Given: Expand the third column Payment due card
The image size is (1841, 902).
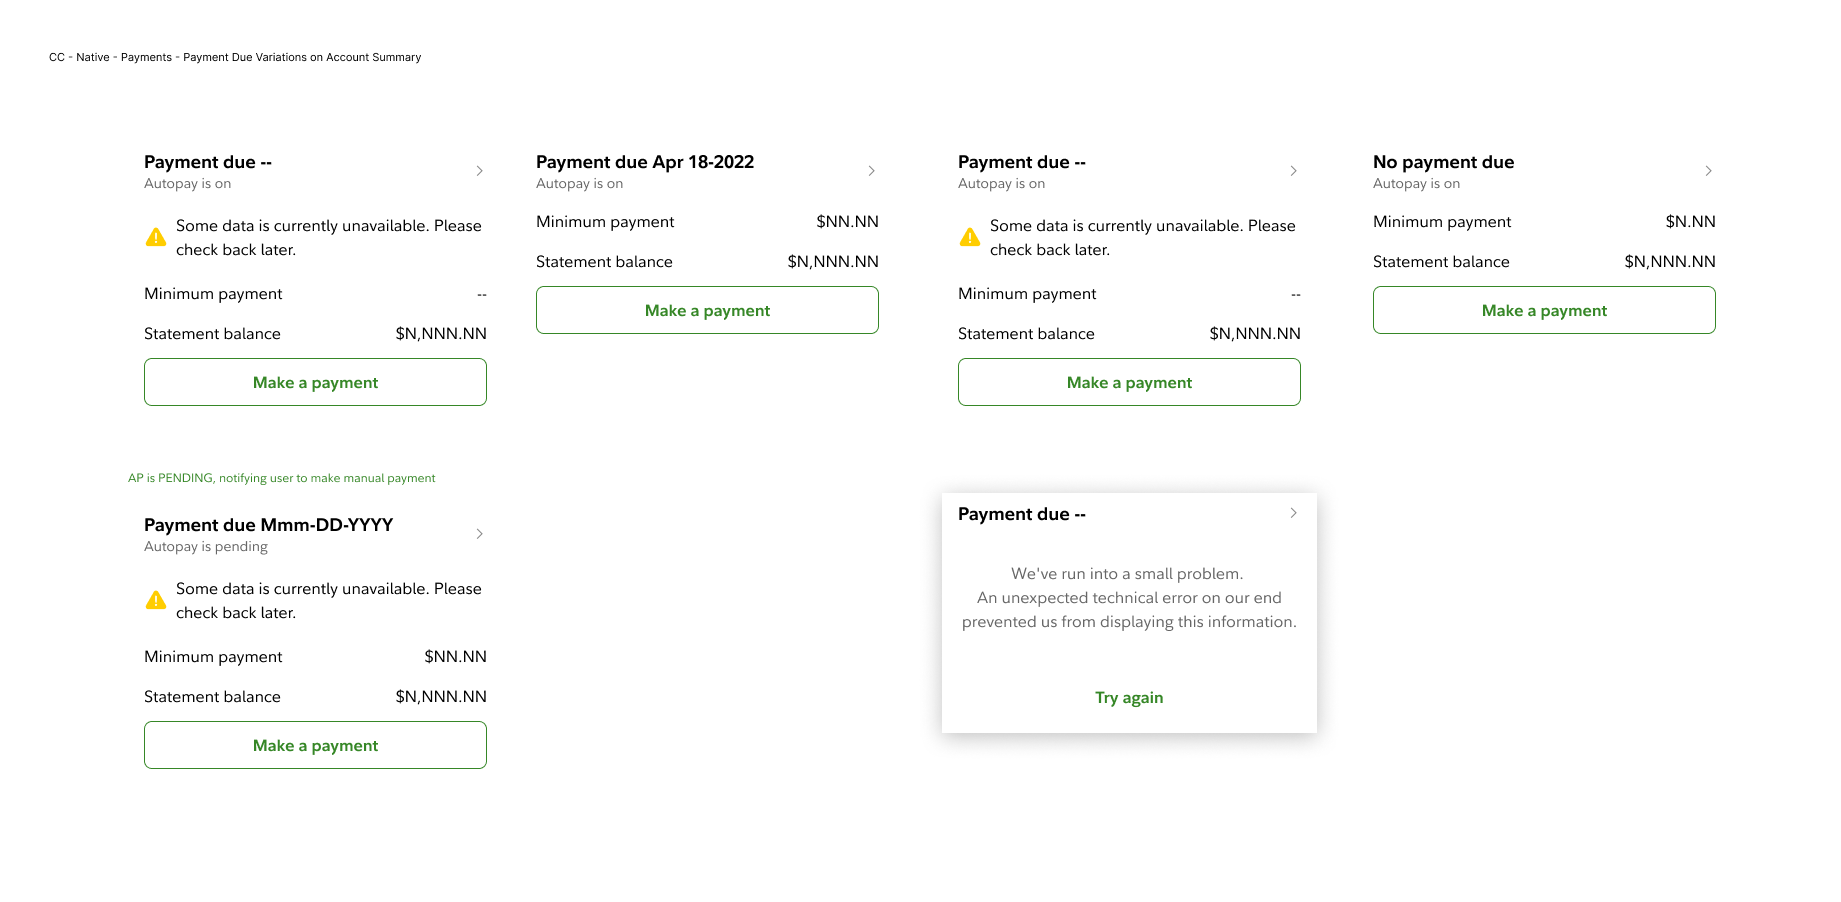Looking at the screenshot, I should tap(1293, 170).
